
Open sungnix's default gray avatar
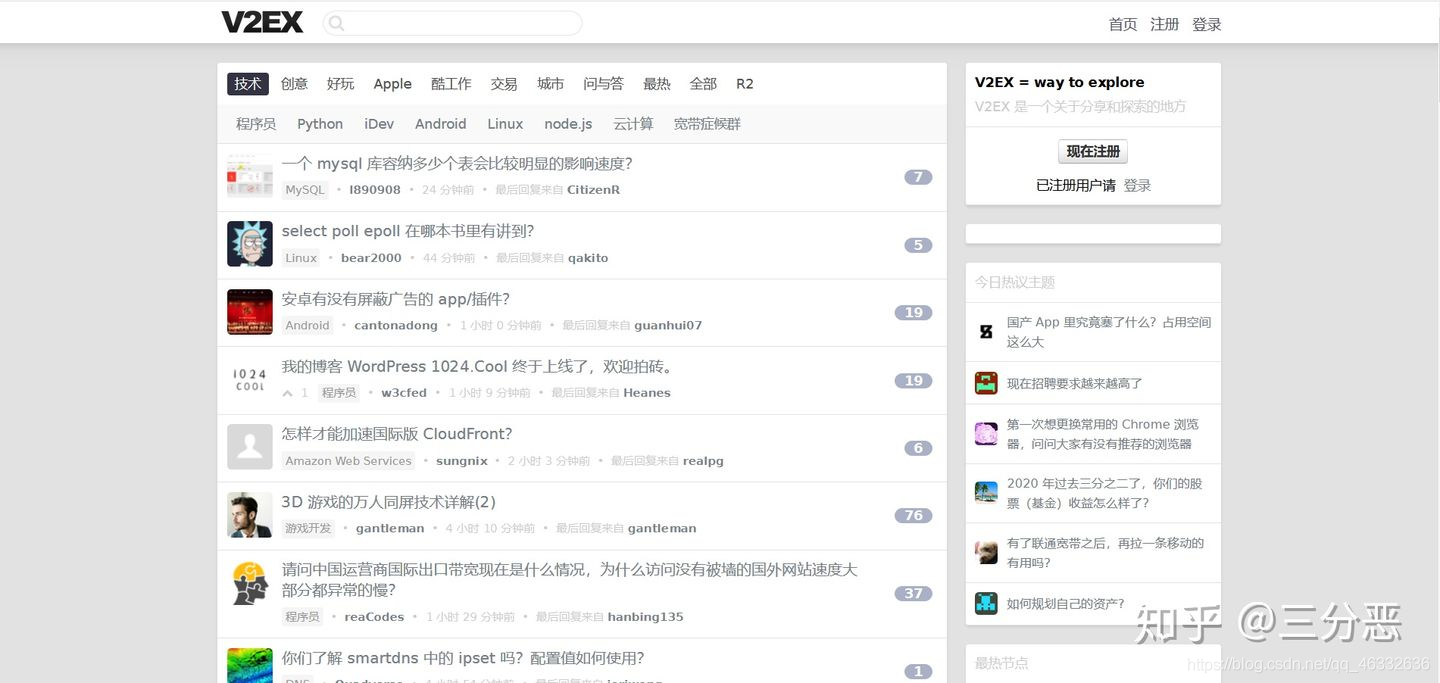[x=249, y=447]
